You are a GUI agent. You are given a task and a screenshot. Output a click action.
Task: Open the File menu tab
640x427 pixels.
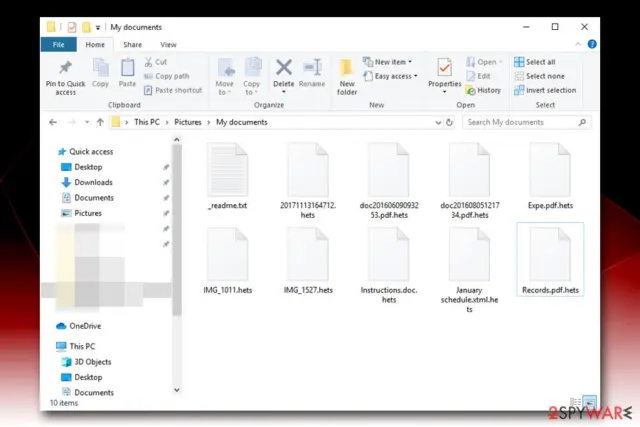tap(58, 44)
